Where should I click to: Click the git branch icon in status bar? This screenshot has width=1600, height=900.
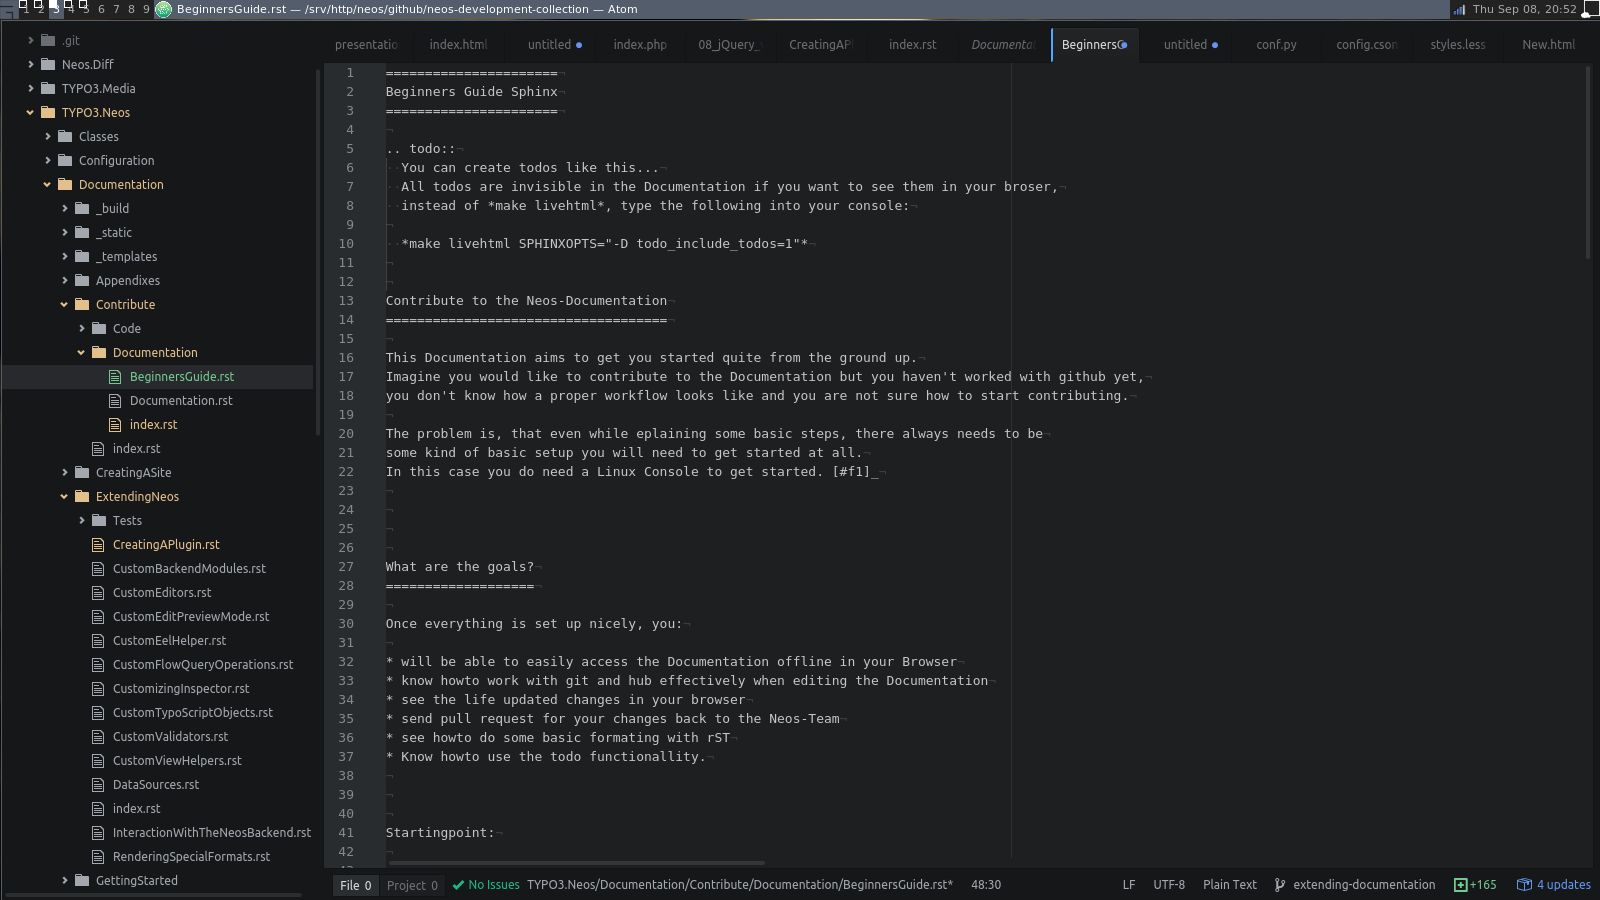(x=1280, y=885)
